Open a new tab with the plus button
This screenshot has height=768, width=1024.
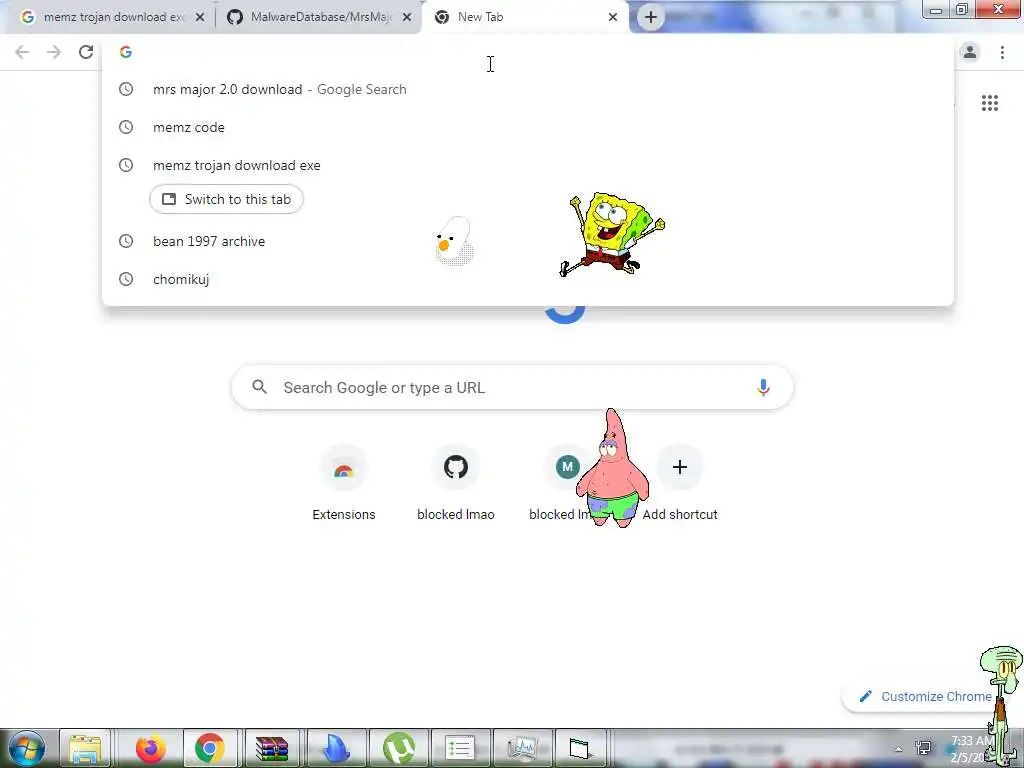tap(650, 17)
